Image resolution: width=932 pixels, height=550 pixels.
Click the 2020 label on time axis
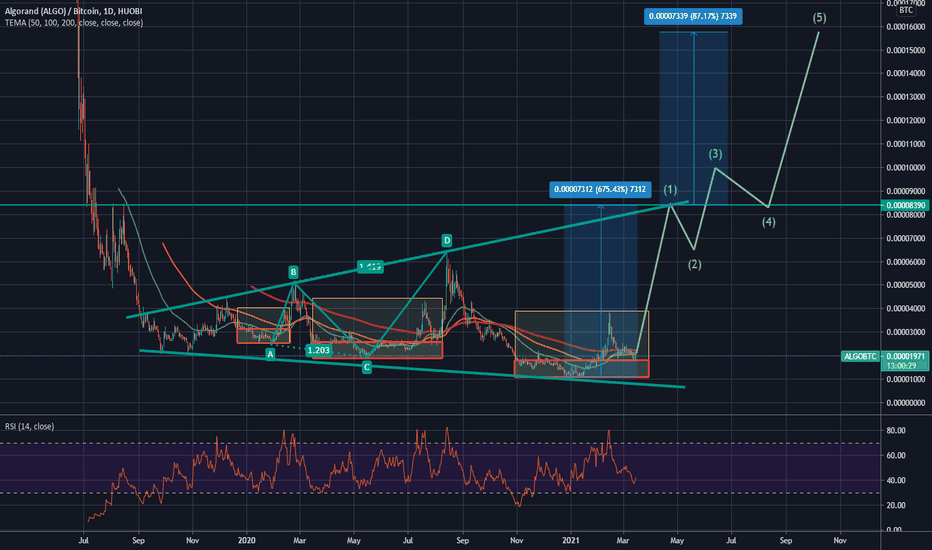(247, 540)
